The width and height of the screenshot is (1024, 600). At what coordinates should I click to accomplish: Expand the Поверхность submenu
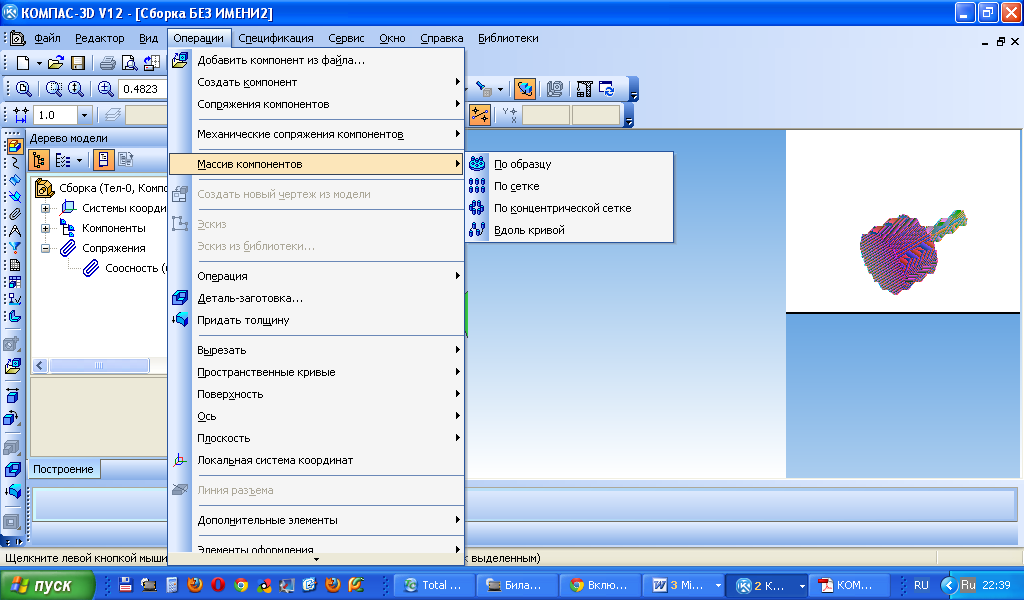(x=316, y=394)
